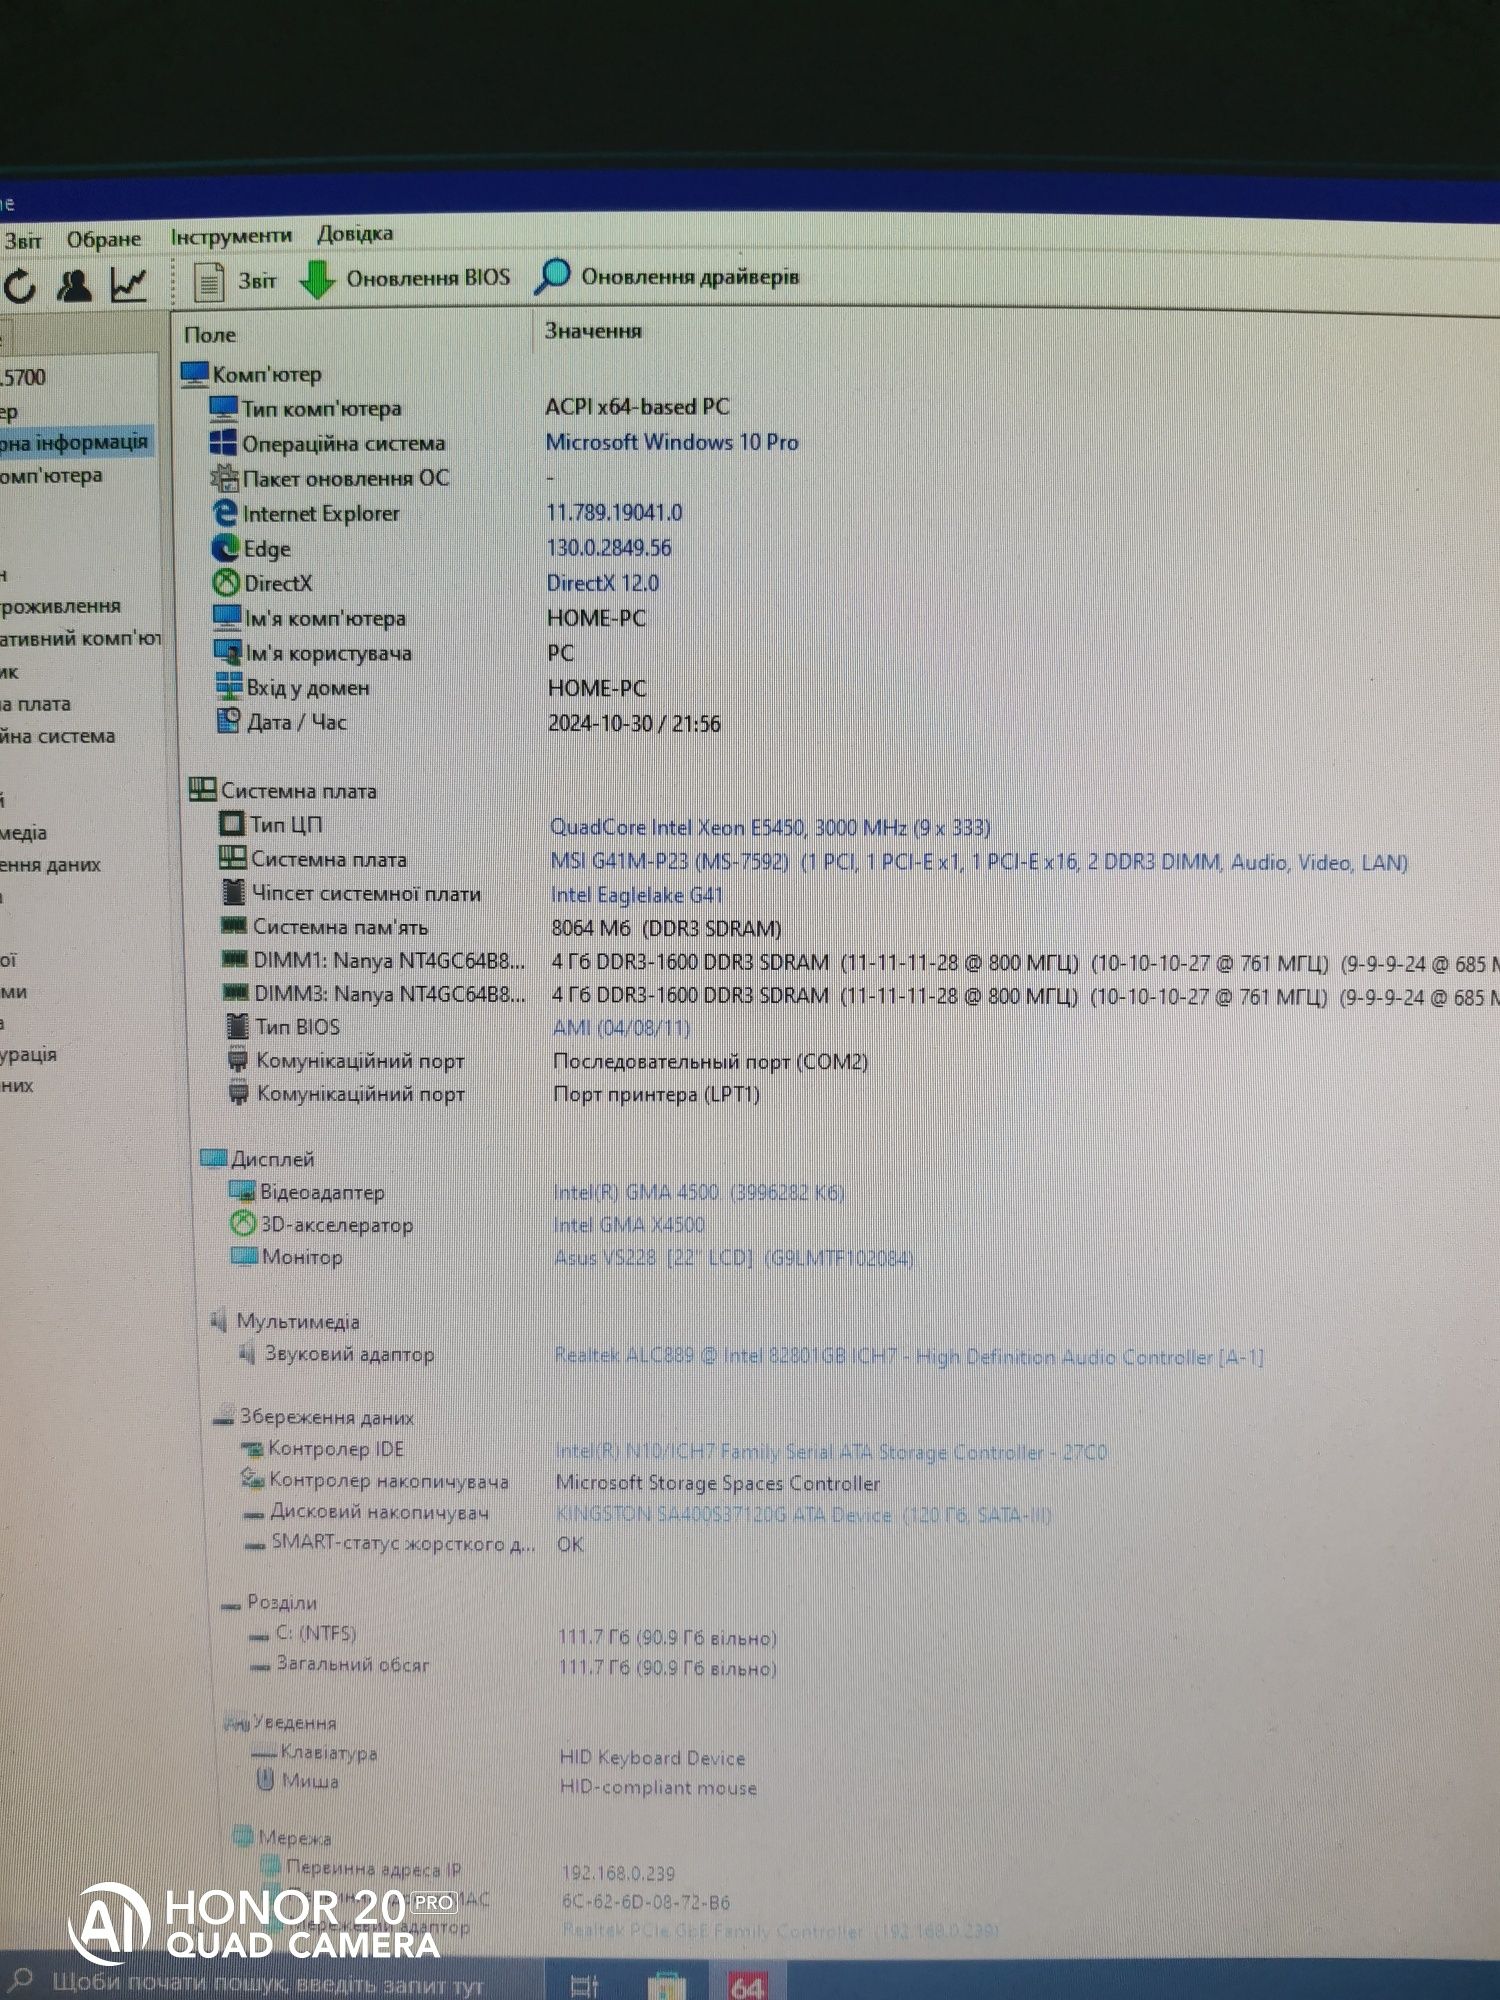Open the Asus VS228 monitor link
Image resolution: width=1500 pixels, height=2000 pixels.
734,1258
